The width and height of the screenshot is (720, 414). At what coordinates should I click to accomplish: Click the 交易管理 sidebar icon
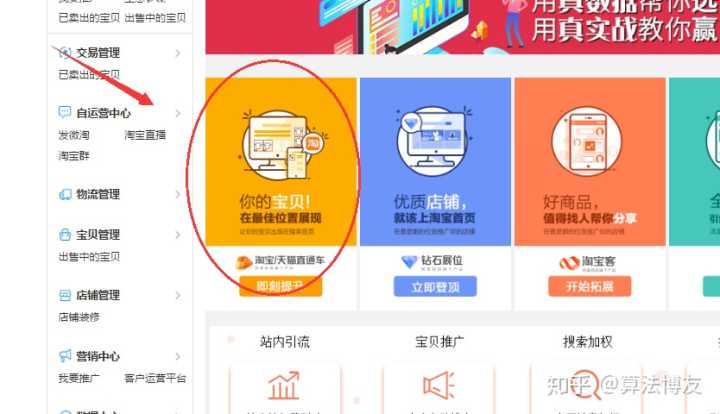65,53
